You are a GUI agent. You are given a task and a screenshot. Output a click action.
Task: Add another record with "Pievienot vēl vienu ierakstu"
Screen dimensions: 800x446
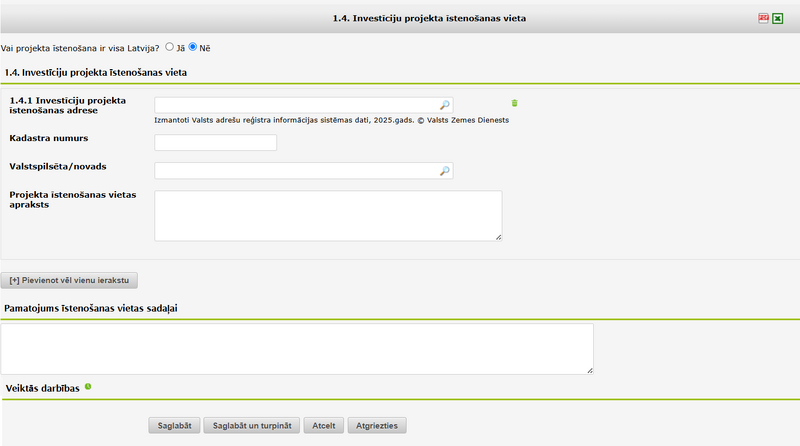(x=70, y=280)
